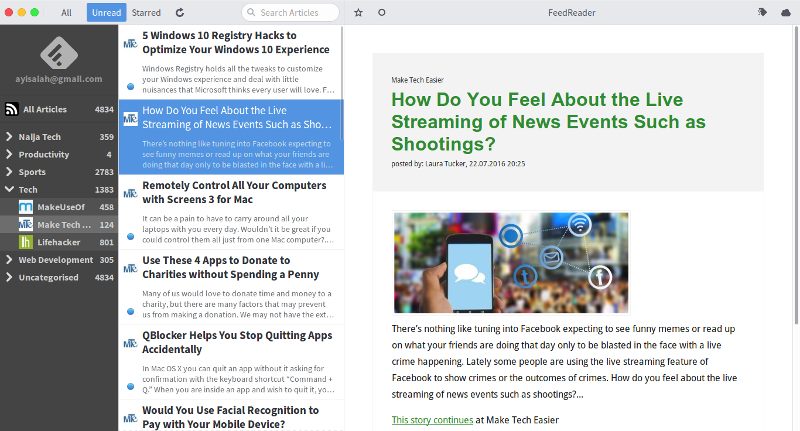Viewport: 800px width, 431px height.
Task: Star the current article
Action: click(x=359, y=13)
